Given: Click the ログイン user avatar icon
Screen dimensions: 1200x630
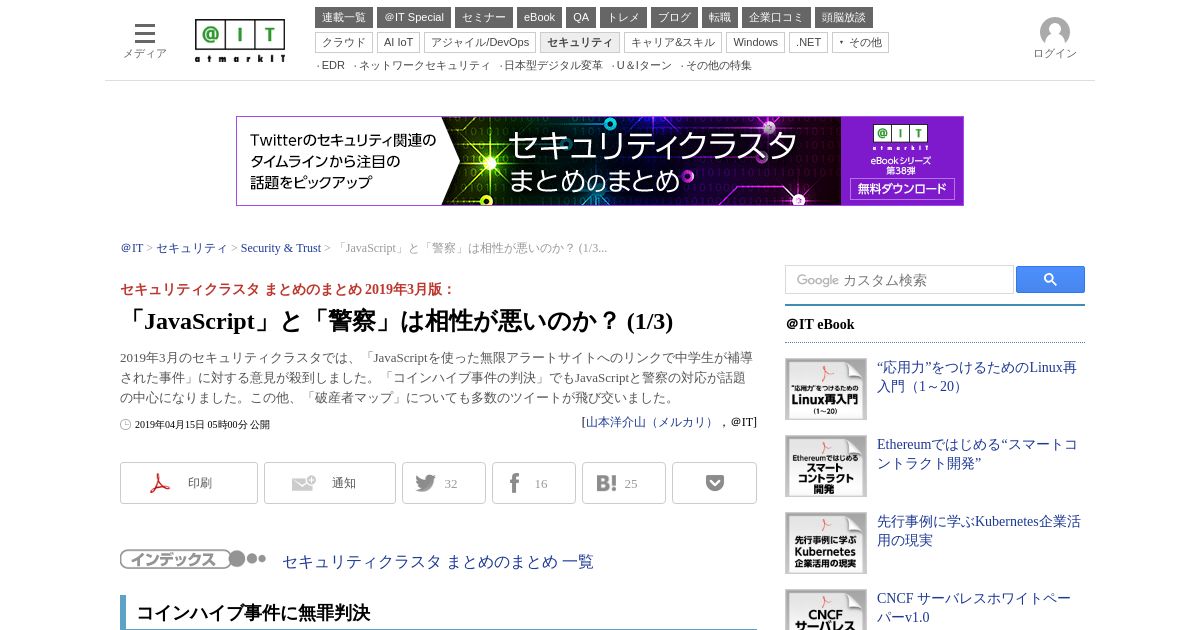Looking at the screenshot, I should point(1055,32).
